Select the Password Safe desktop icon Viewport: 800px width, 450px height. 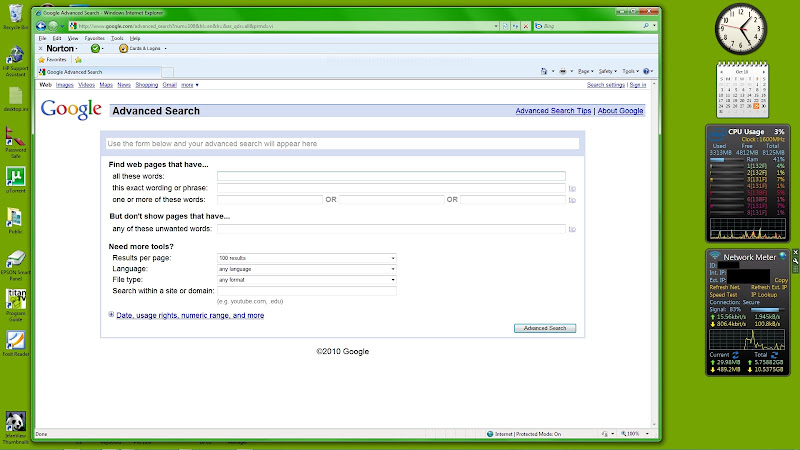tap(15, 142)
